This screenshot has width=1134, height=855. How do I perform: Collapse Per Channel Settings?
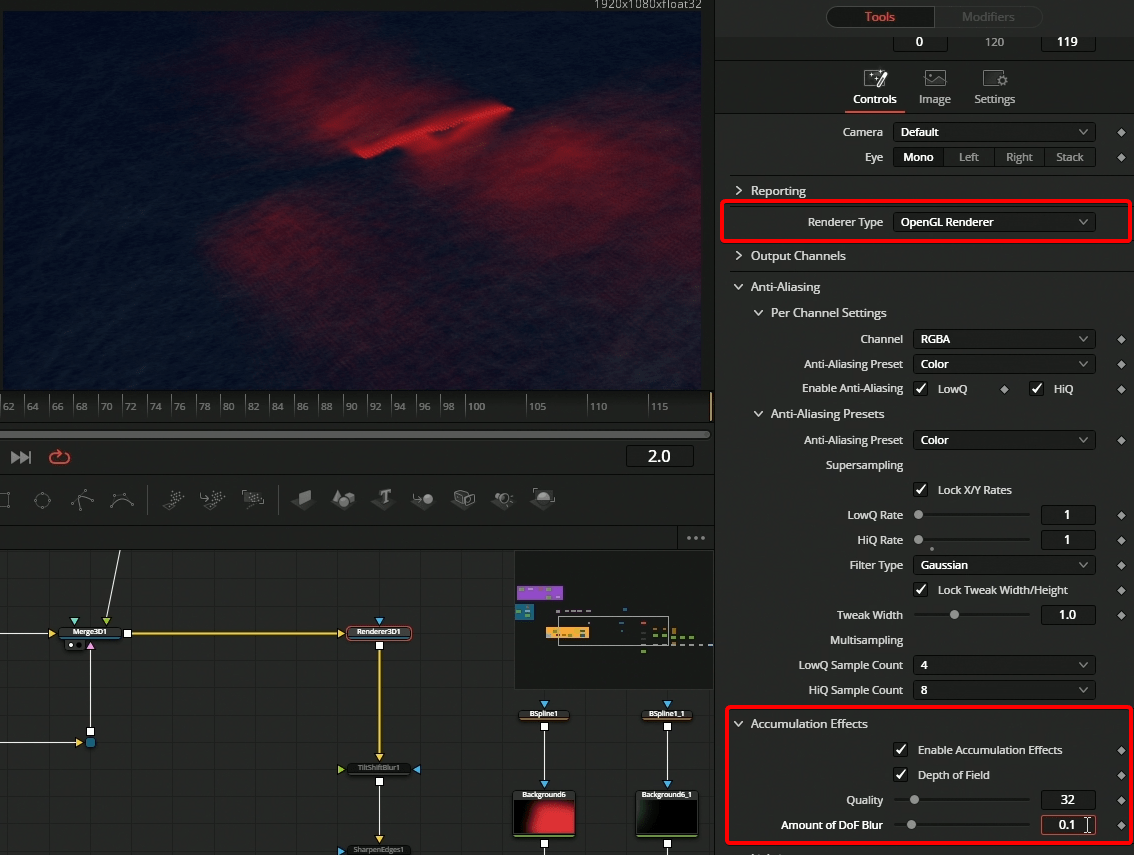(x=759, y=312)
